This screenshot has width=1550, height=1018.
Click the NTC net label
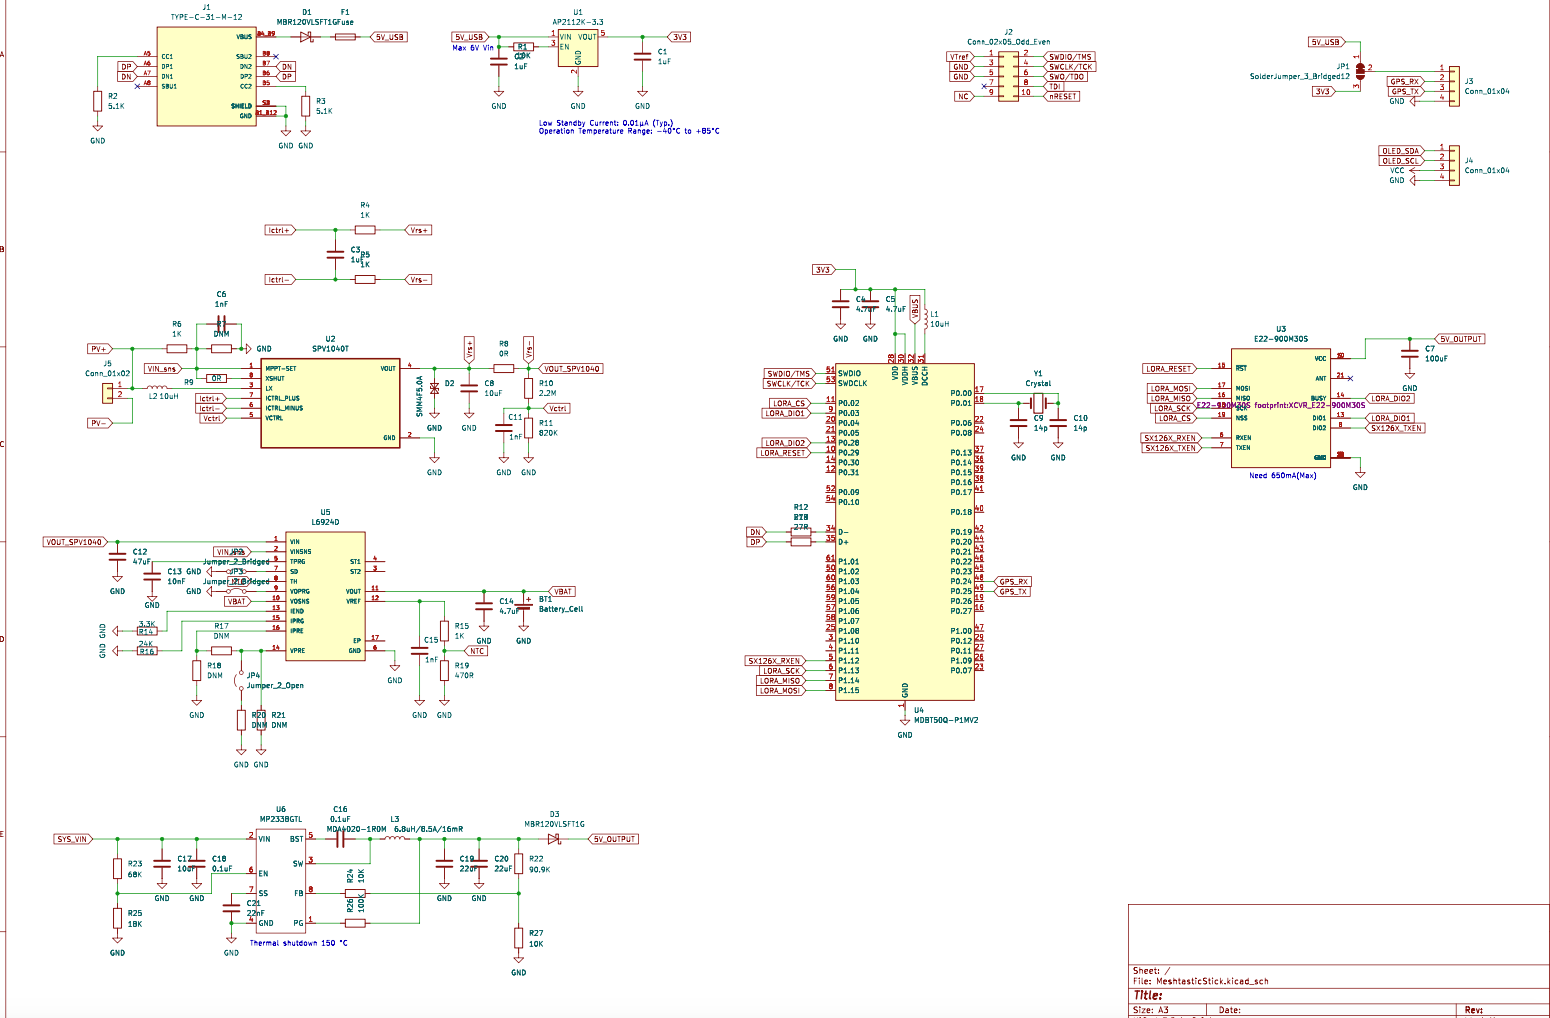478,651
